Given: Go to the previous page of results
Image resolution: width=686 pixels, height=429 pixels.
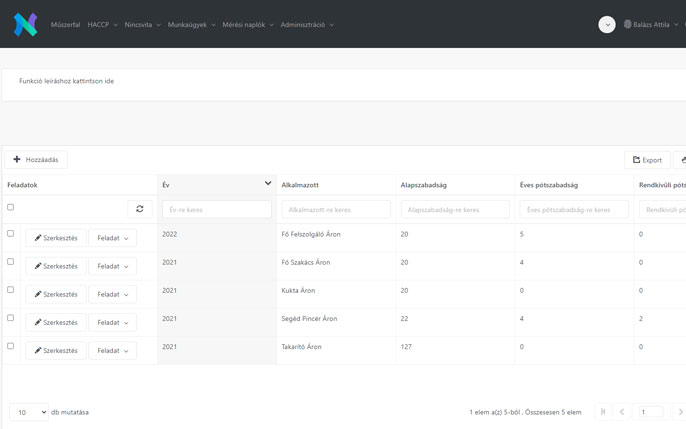Looking at the screenshot, I should click(622, 412).
